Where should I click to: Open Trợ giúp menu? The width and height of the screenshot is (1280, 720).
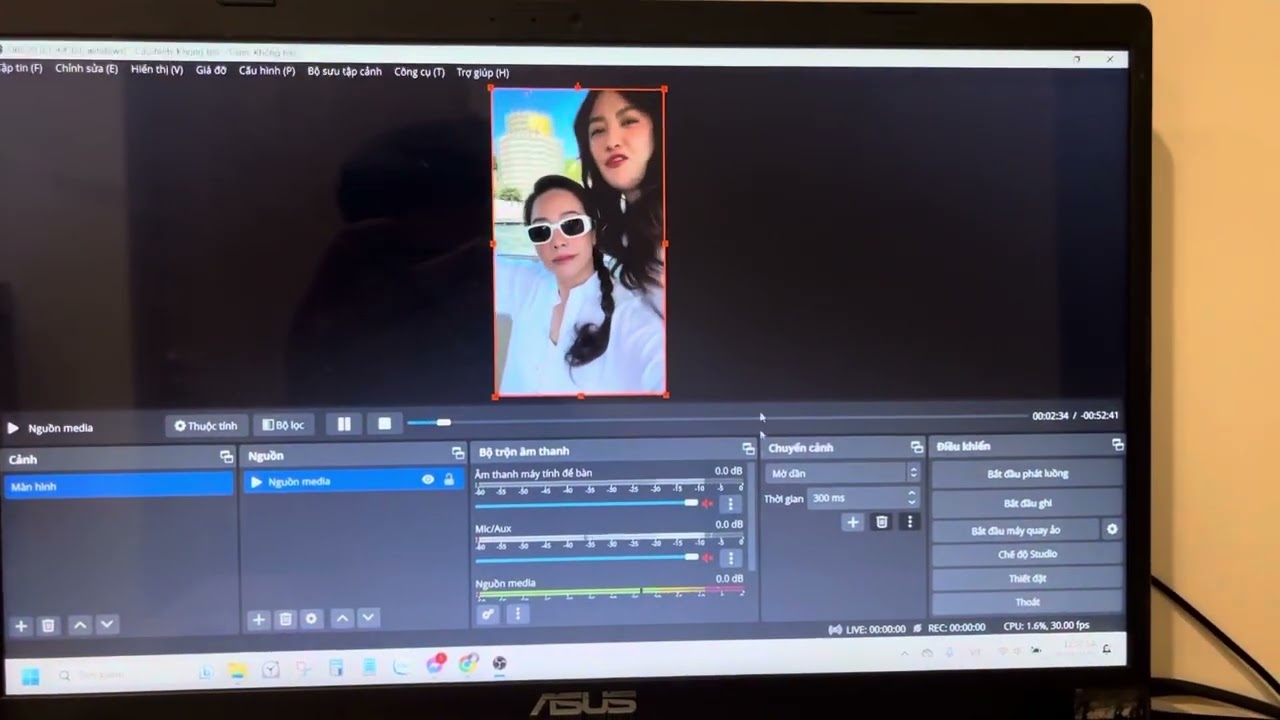coord(483,73)
